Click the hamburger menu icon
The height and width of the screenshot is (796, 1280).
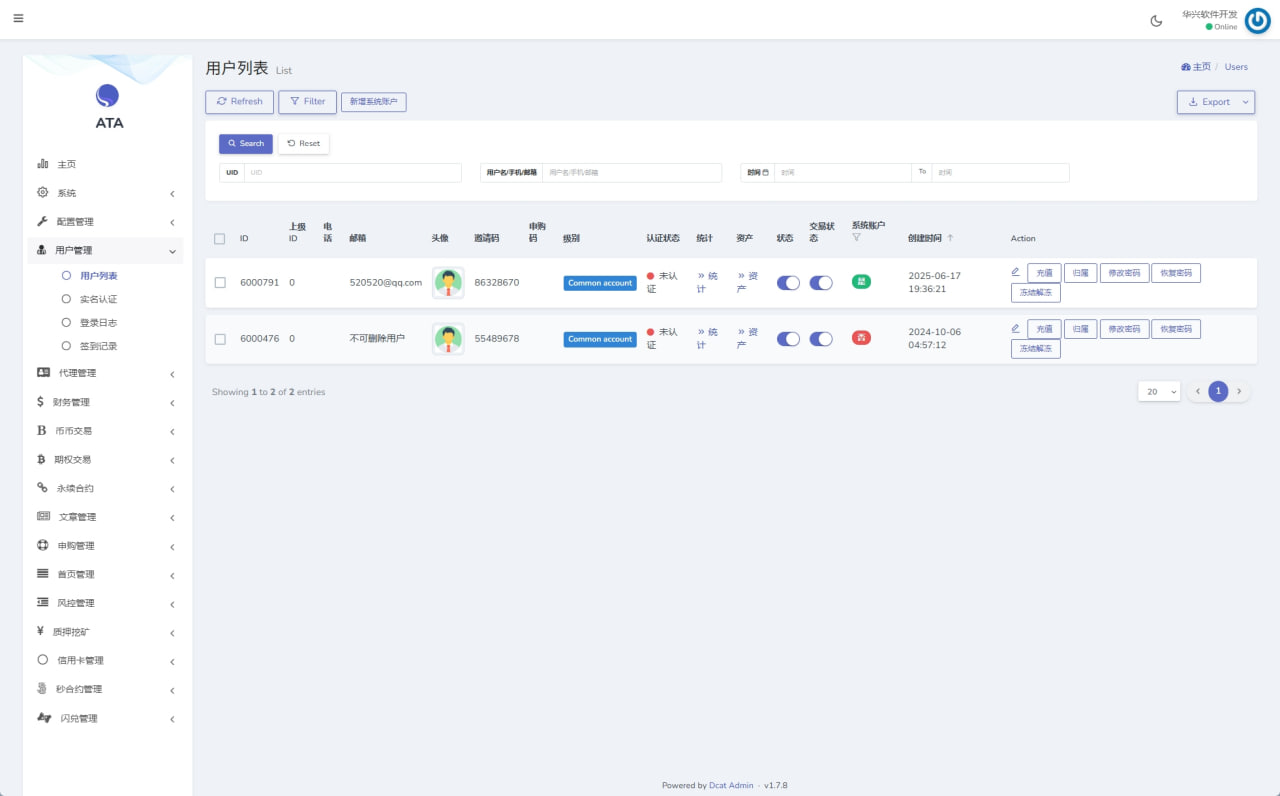coord(18,19)
